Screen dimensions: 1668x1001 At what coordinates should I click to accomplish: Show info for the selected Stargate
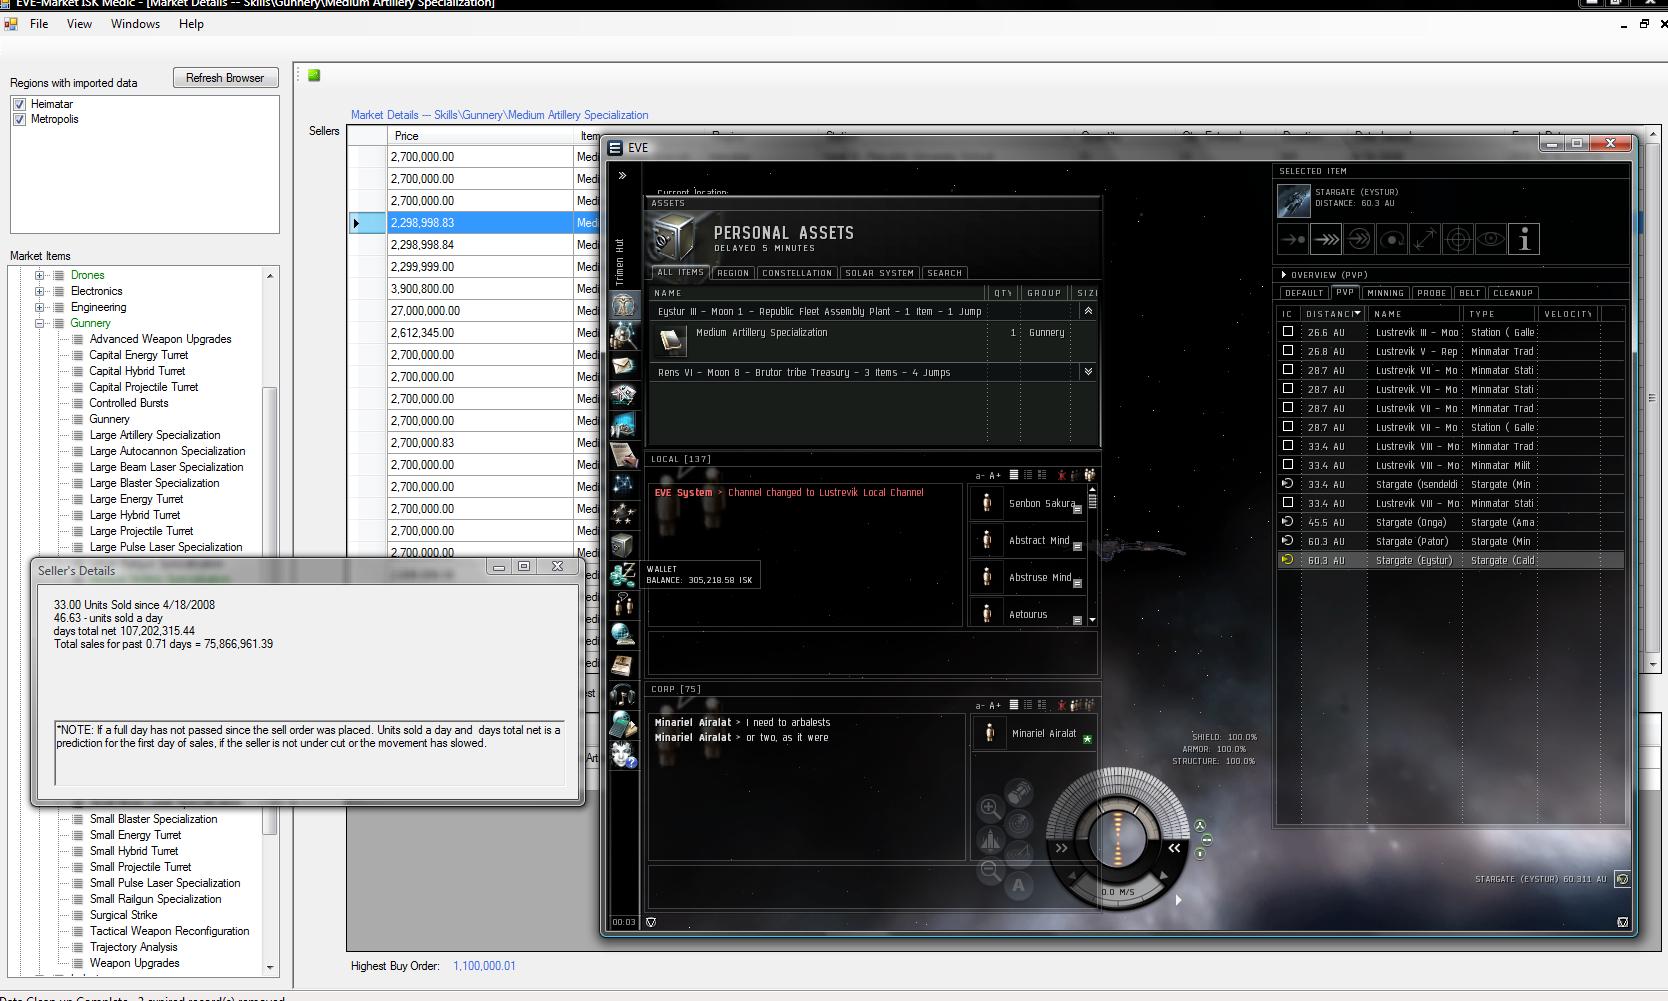[1524, 239]
